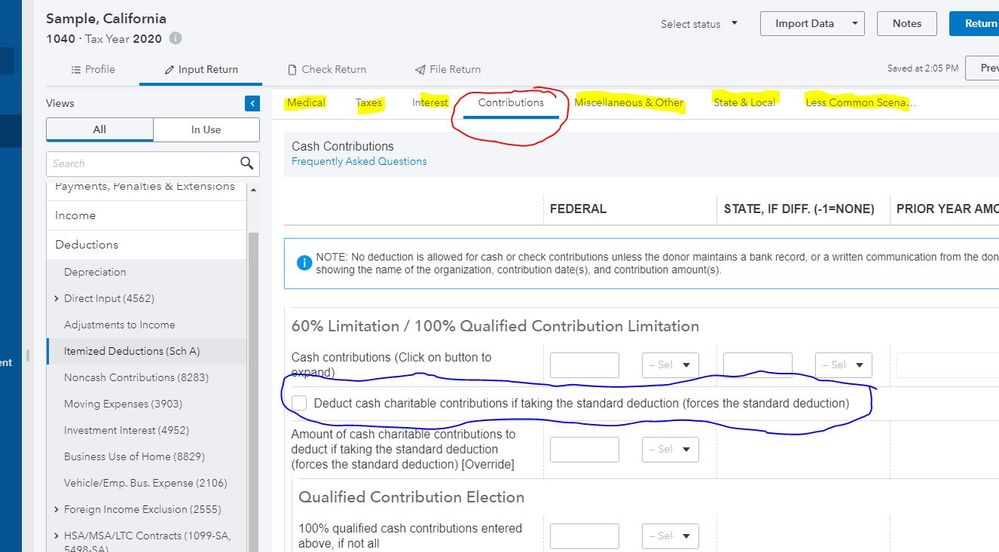Open the Miscellaneous & Other section tab

[x=629, y=103]
